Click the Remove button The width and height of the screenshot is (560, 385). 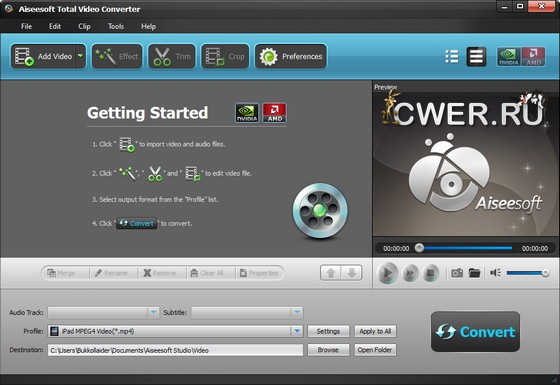[x=160, y=273]
